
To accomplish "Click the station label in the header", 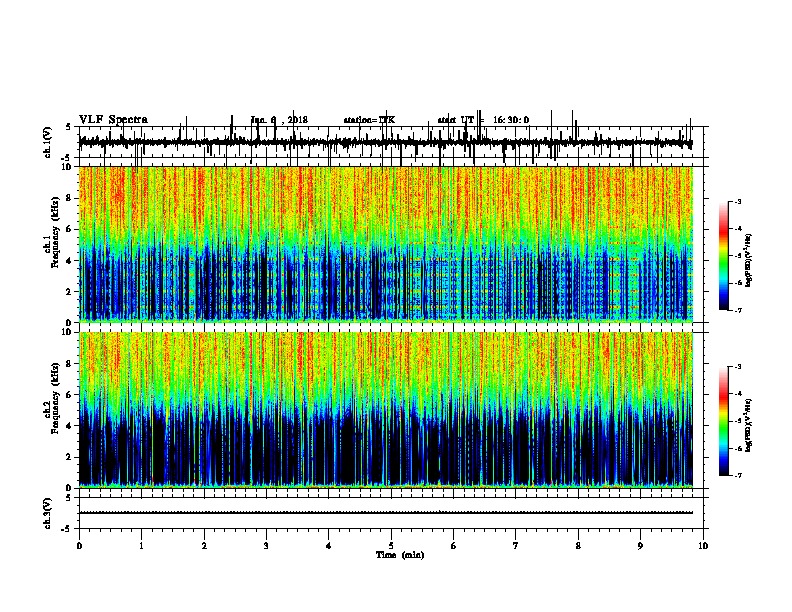I will point(369,120).
